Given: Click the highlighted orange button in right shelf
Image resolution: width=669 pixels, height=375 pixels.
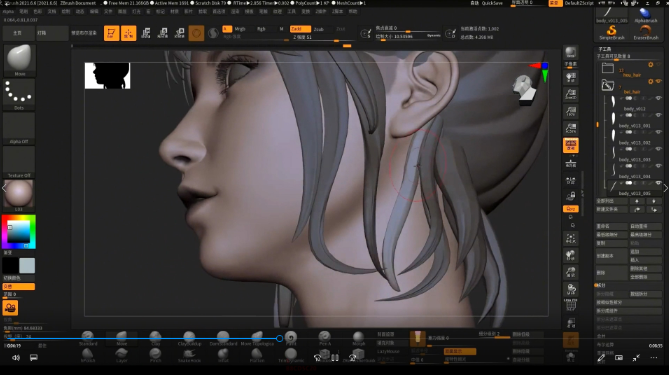Looking at the screenshot, I should tap(570, 145).
